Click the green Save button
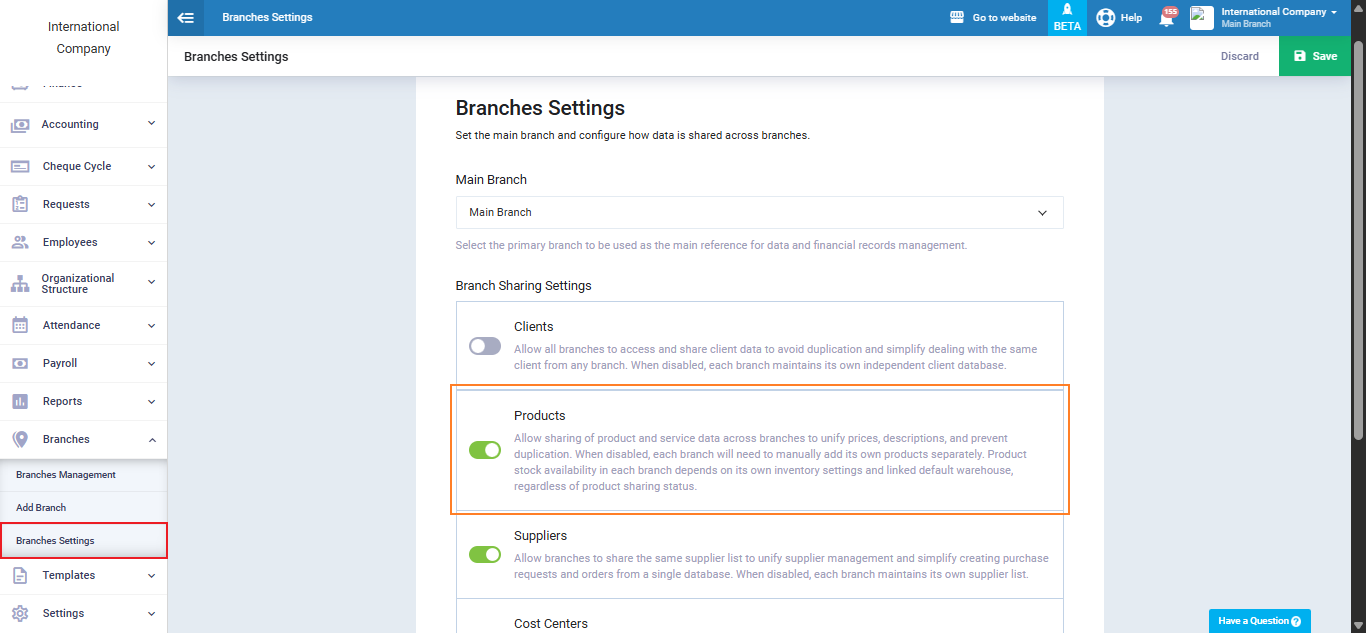This screenshot has height=633, width=1366. (1314, 57)
